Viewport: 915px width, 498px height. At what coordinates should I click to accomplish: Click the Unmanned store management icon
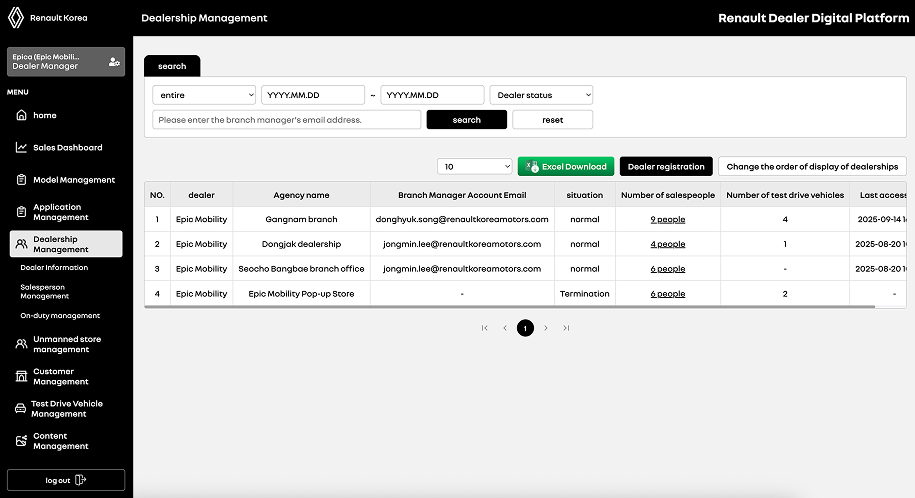click(x=21, y=344)
